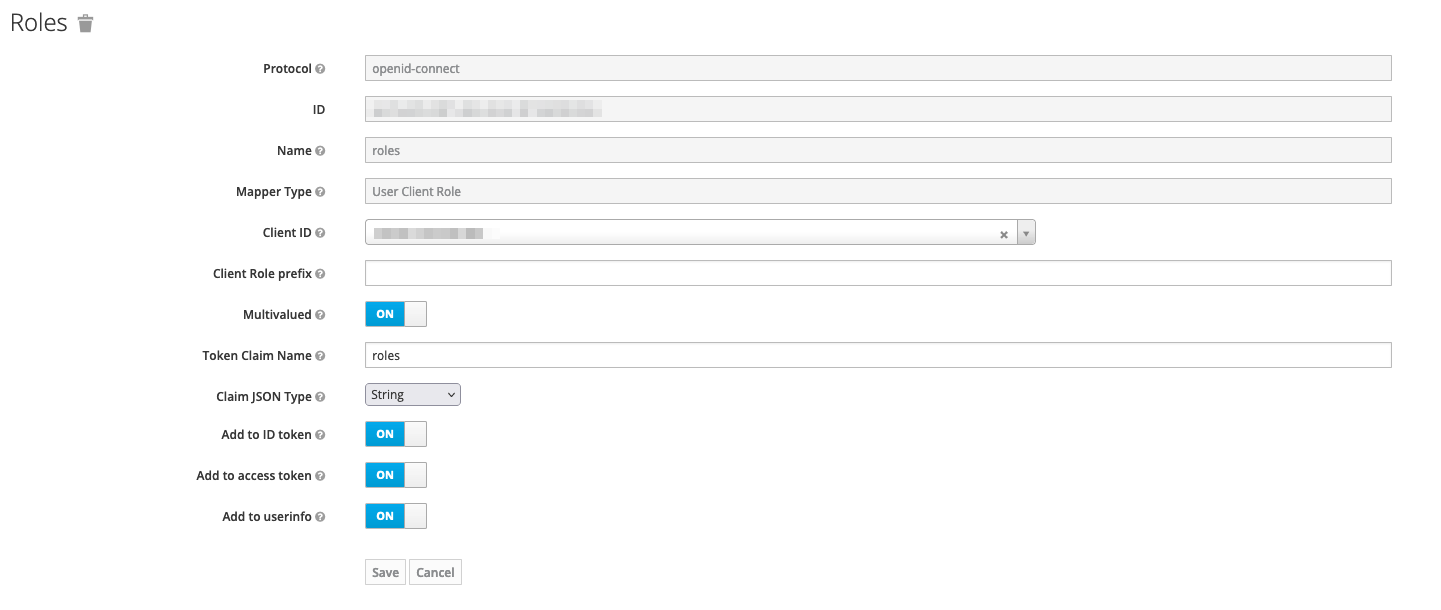Clear the selected Client ID with the x
This screenshot has width=1441, height=610.
coord(1004,232)
